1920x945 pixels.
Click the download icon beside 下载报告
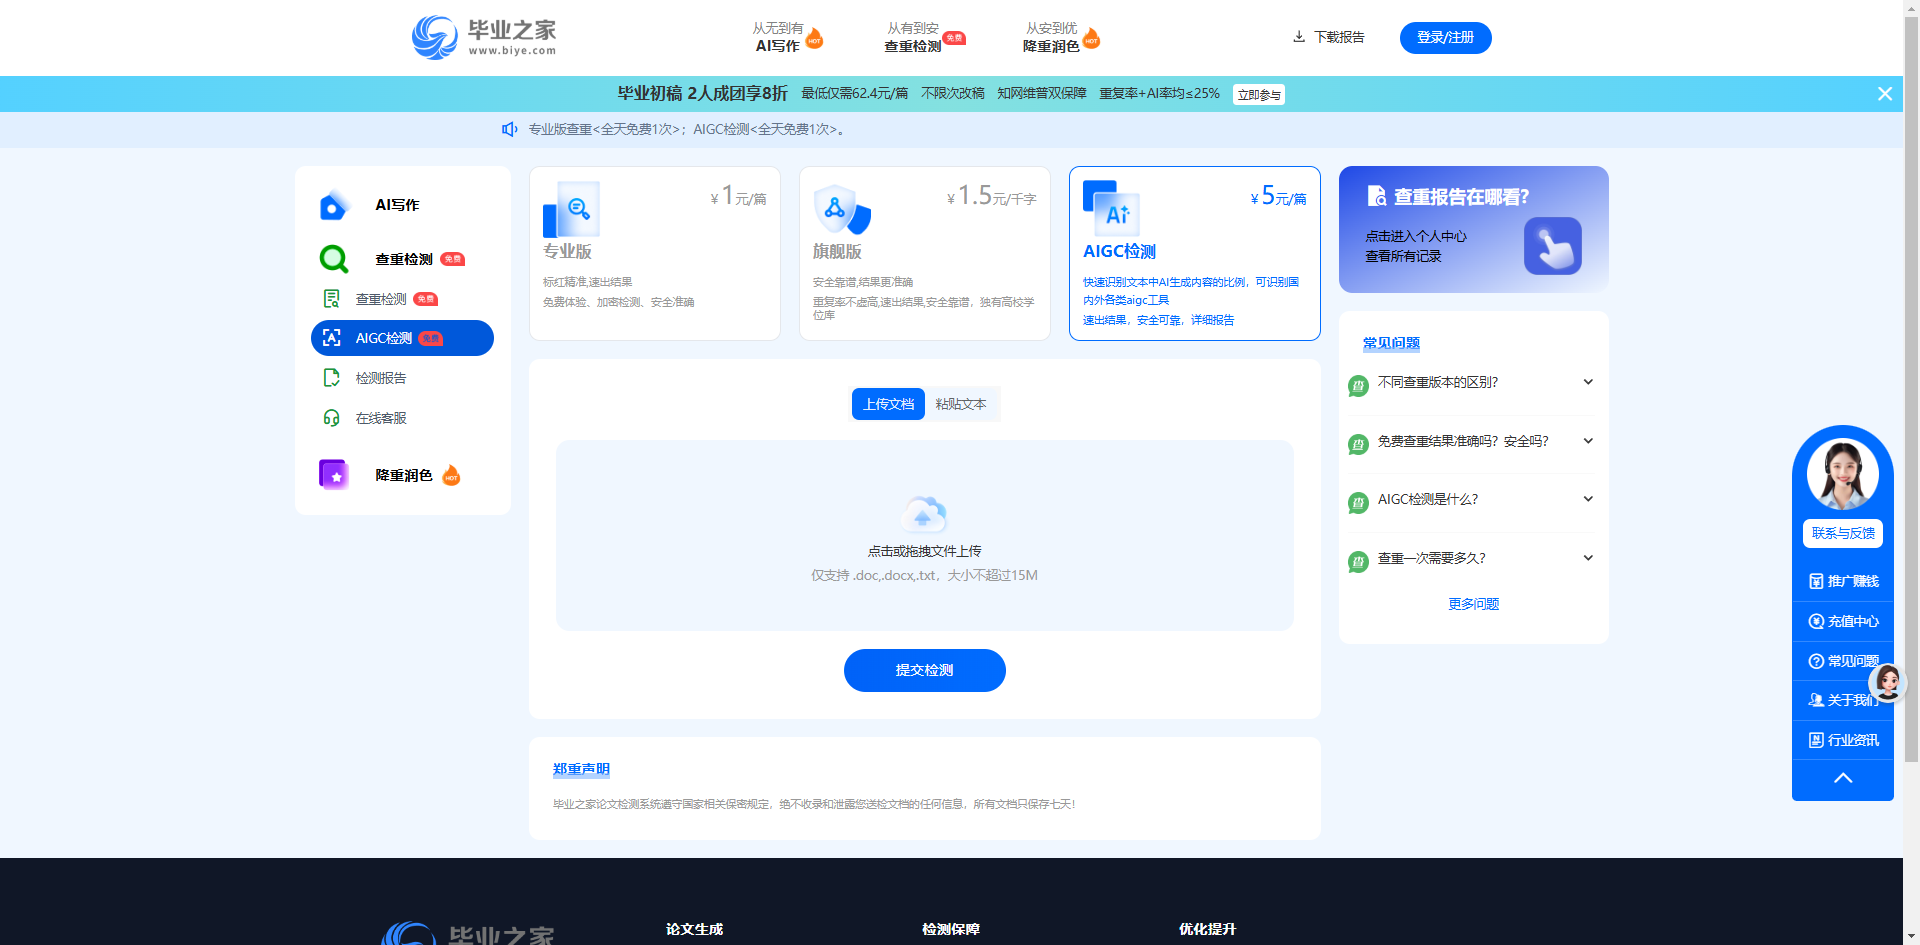[x=1299, y=37]
